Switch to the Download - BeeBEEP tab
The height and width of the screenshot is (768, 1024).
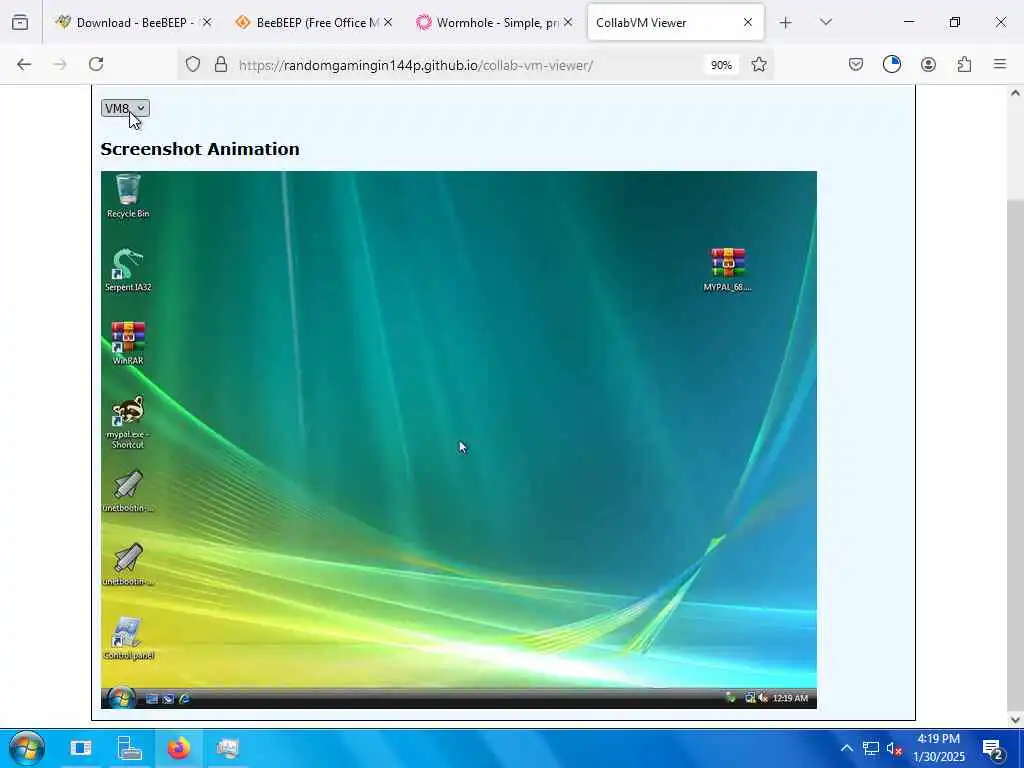(133, 22)
